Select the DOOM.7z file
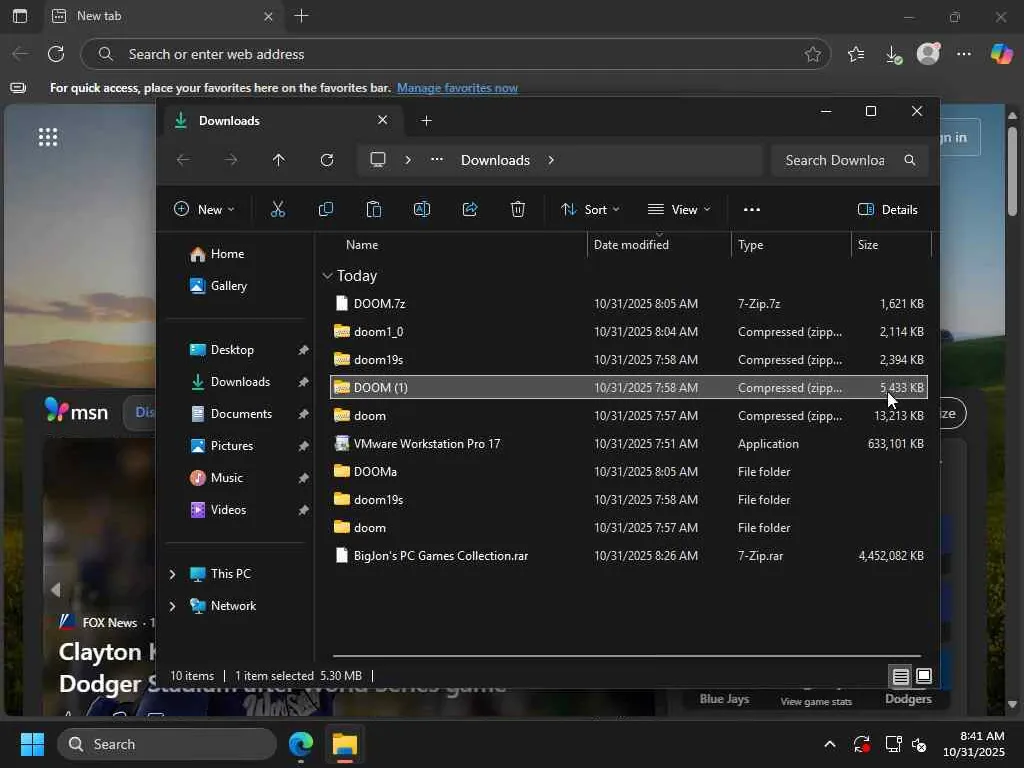Screen dimensions: 1024x768 coord(629,304)
